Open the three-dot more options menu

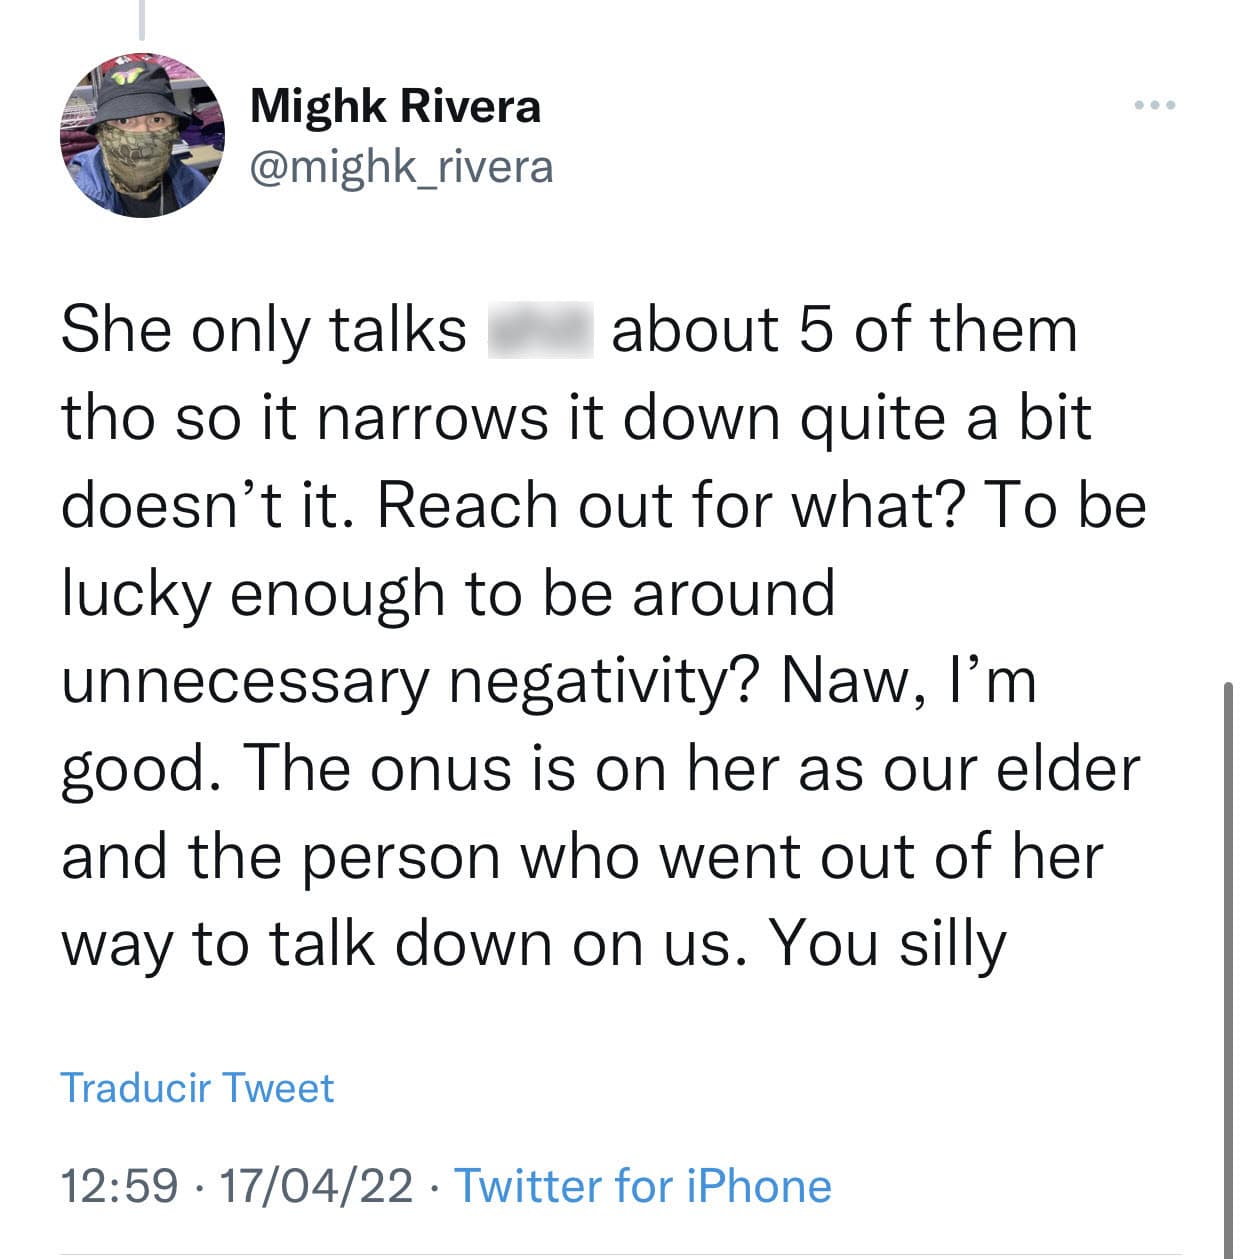click(x=1155, y=105)
